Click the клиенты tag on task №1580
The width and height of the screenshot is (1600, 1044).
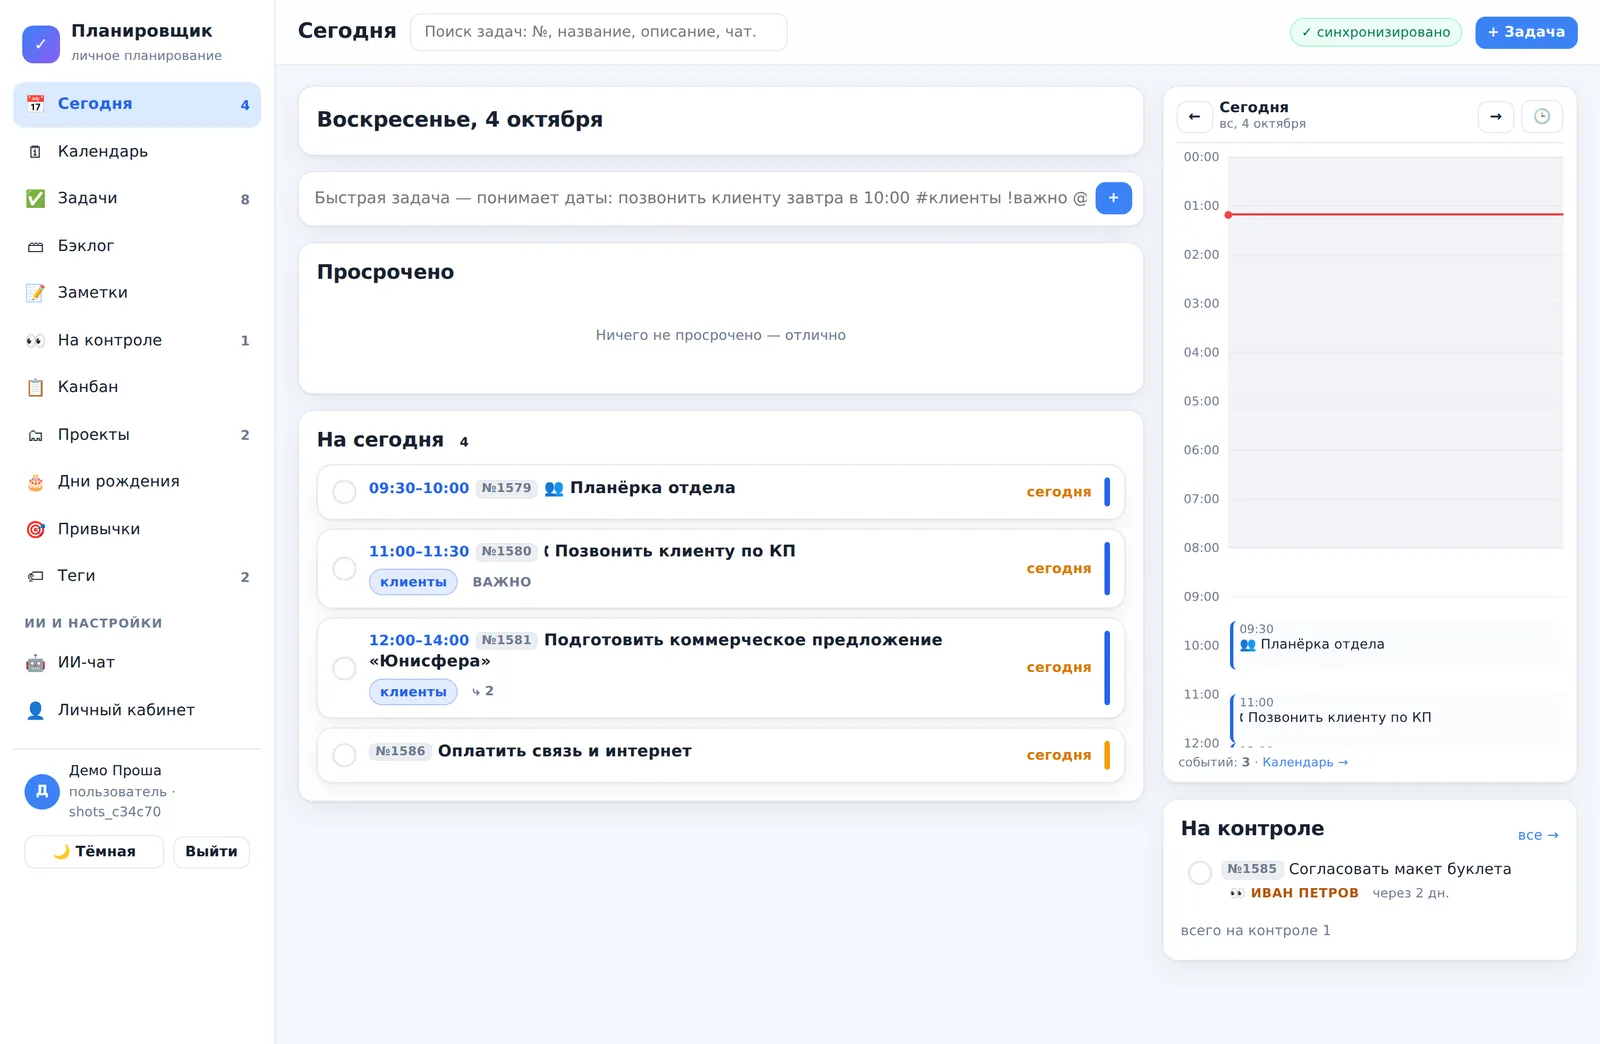(413, 582)
